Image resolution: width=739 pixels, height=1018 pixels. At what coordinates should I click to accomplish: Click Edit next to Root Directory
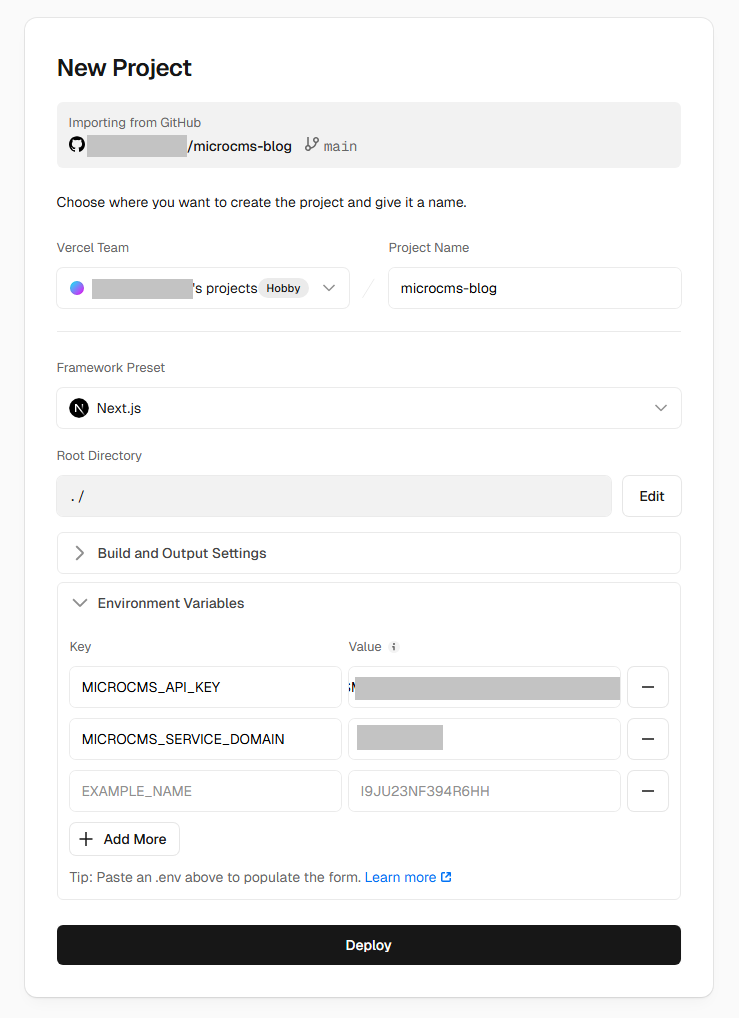coord(651,495)
